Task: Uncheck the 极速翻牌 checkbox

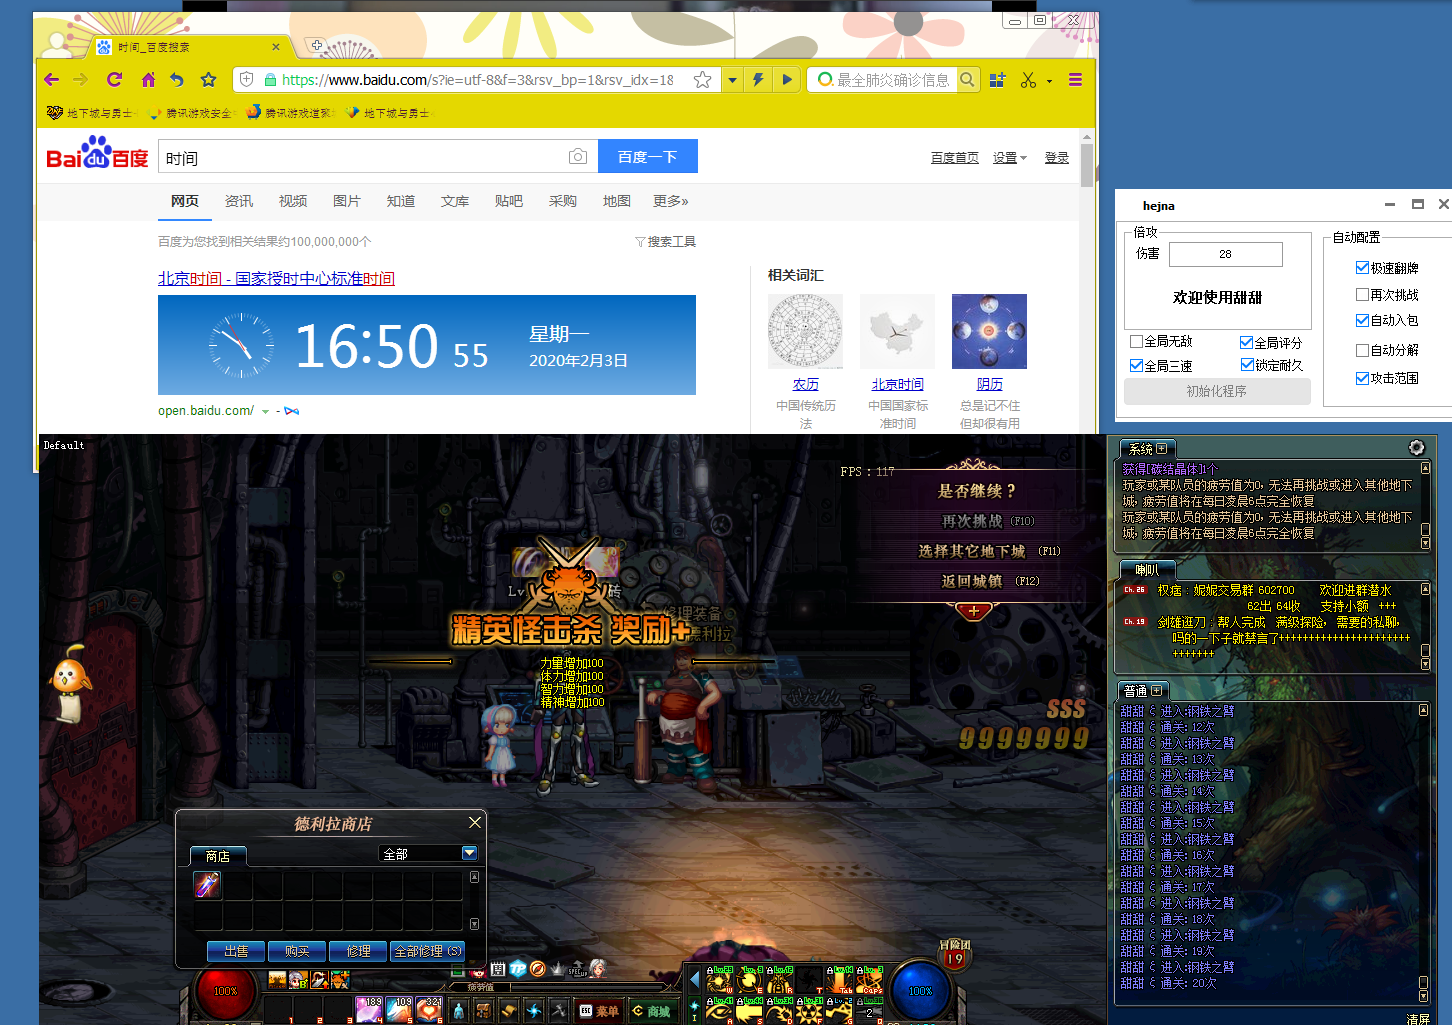Action: coord(1362,267)
